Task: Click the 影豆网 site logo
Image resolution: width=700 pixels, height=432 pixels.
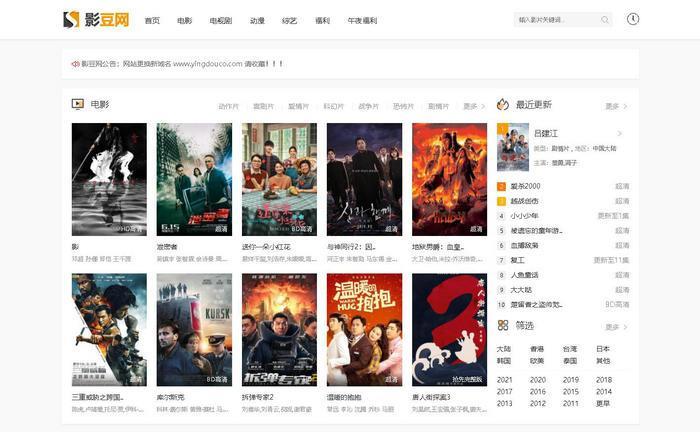Action: [x=96, y=20]
